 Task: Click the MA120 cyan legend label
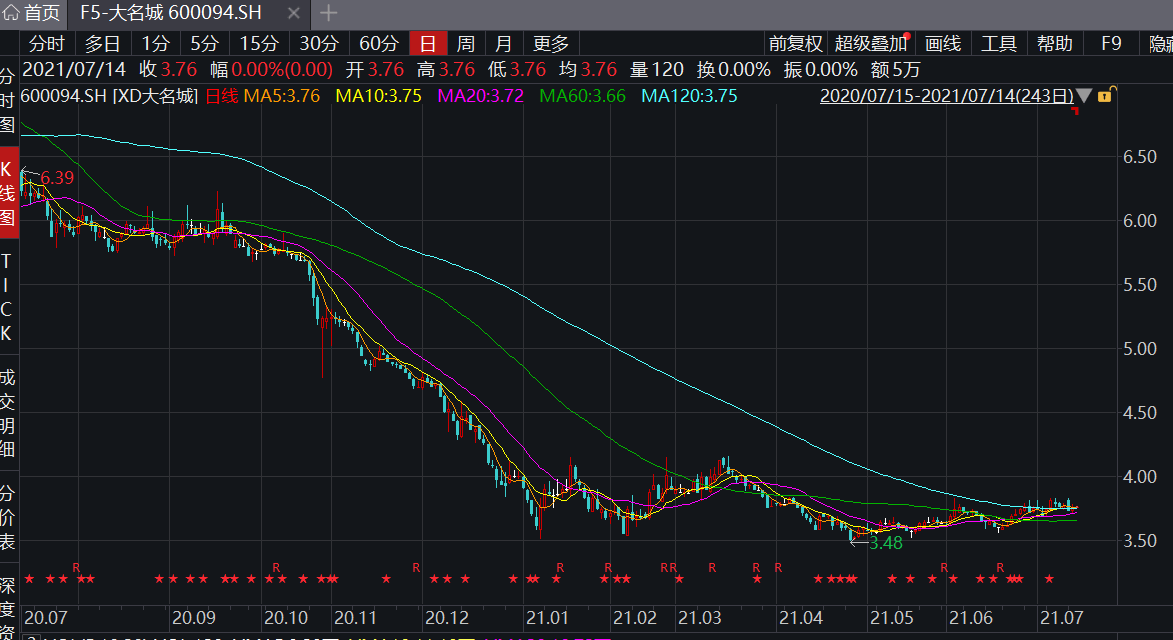point(689,96)
